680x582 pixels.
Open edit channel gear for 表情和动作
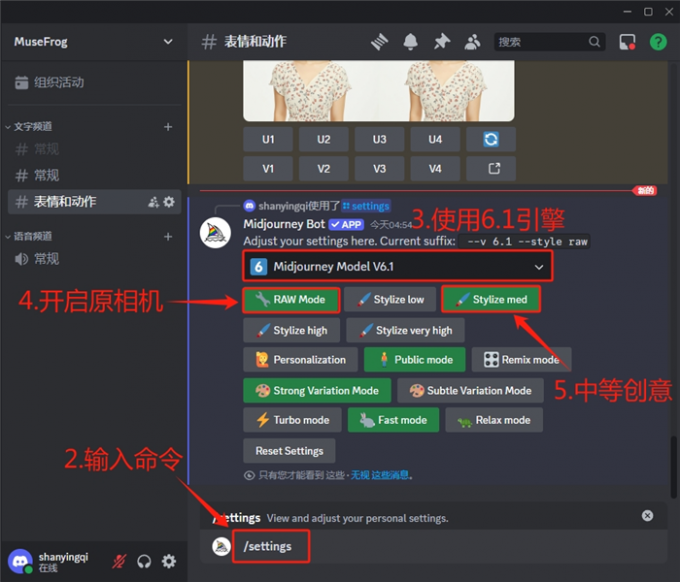pyautogui.click(x=169, y=202)
